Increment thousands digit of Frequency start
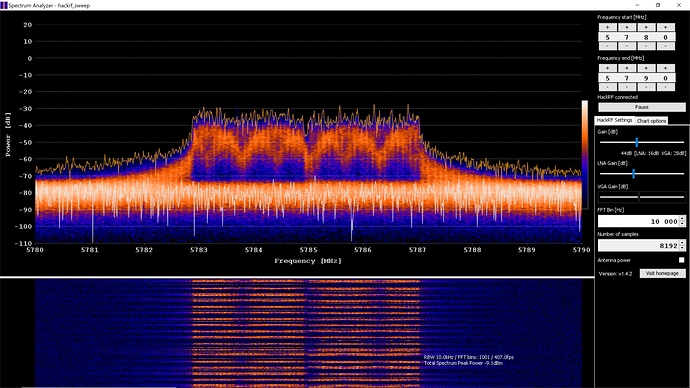The image size is (690, 388). [607, 27]
